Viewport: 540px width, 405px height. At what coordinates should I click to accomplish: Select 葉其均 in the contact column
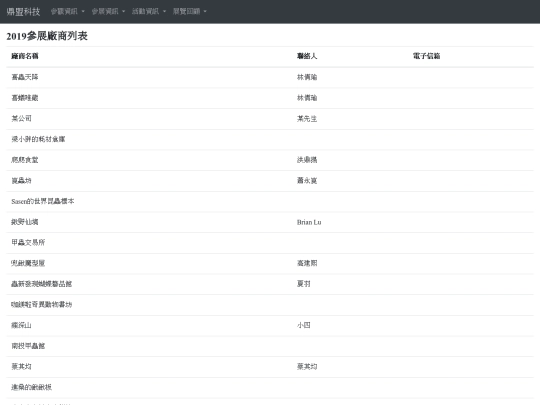(x=307, y=366)
